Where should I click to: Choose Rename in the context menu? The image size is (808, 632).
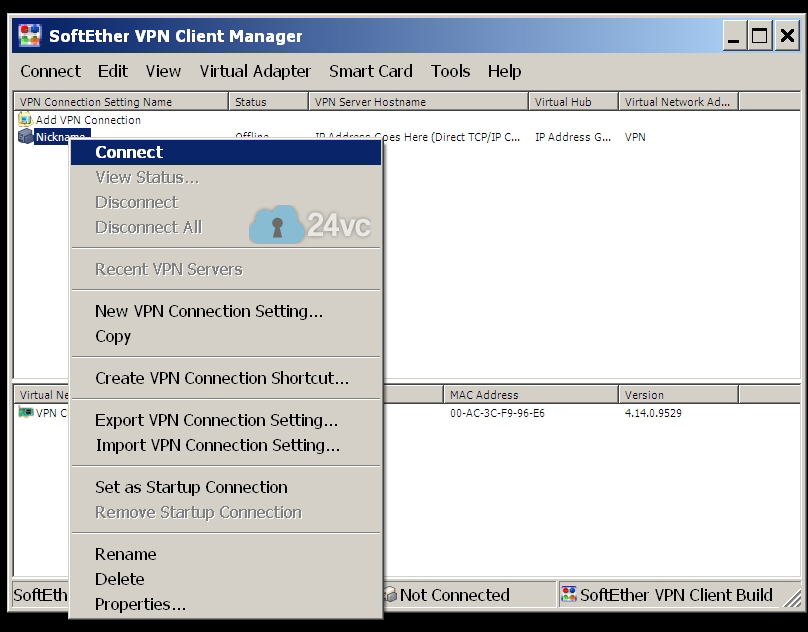(226, 554)
